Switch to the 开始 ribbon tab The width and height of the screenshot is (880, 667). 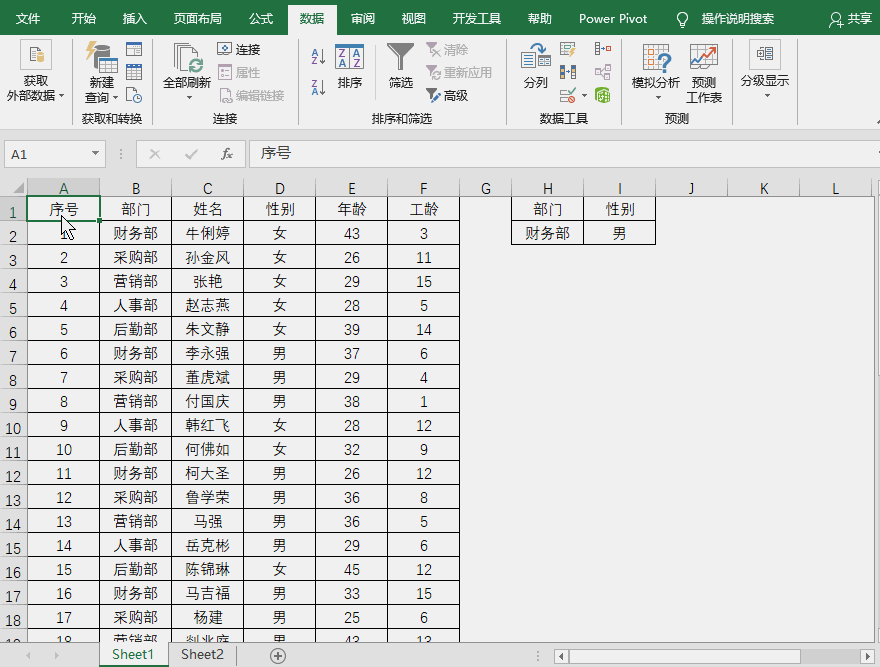pos(82,18)
